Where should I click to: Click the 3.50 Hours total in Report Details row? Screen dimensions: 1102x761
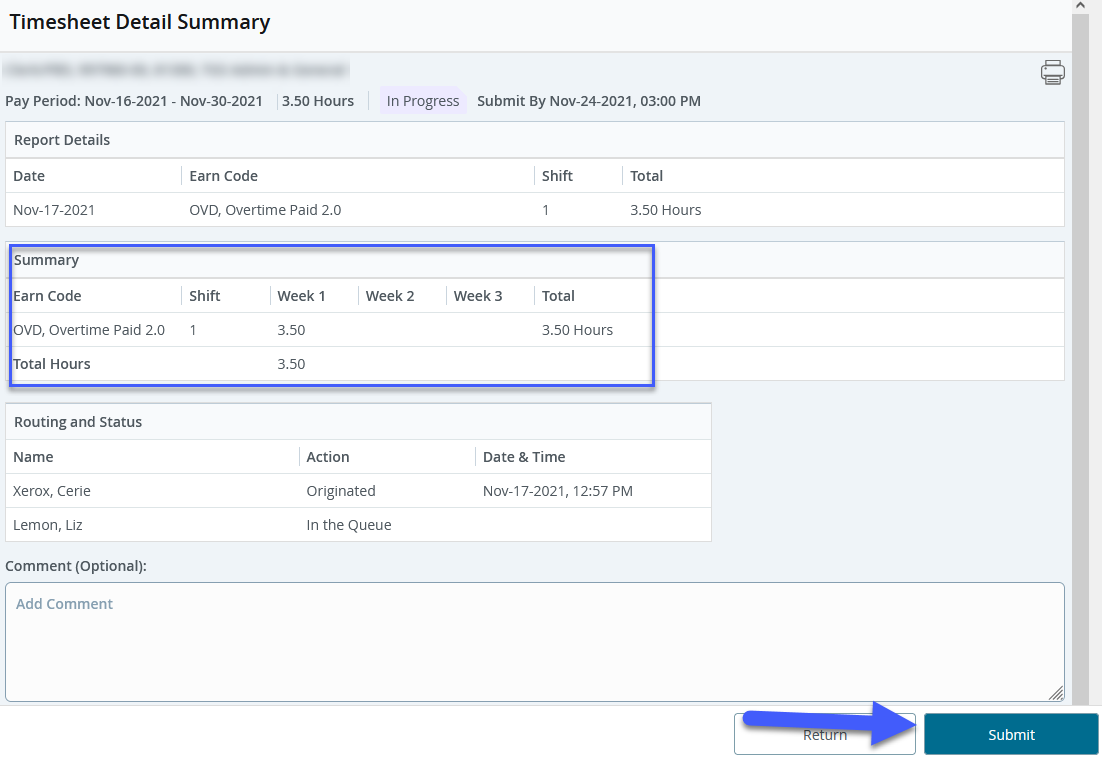665,210
